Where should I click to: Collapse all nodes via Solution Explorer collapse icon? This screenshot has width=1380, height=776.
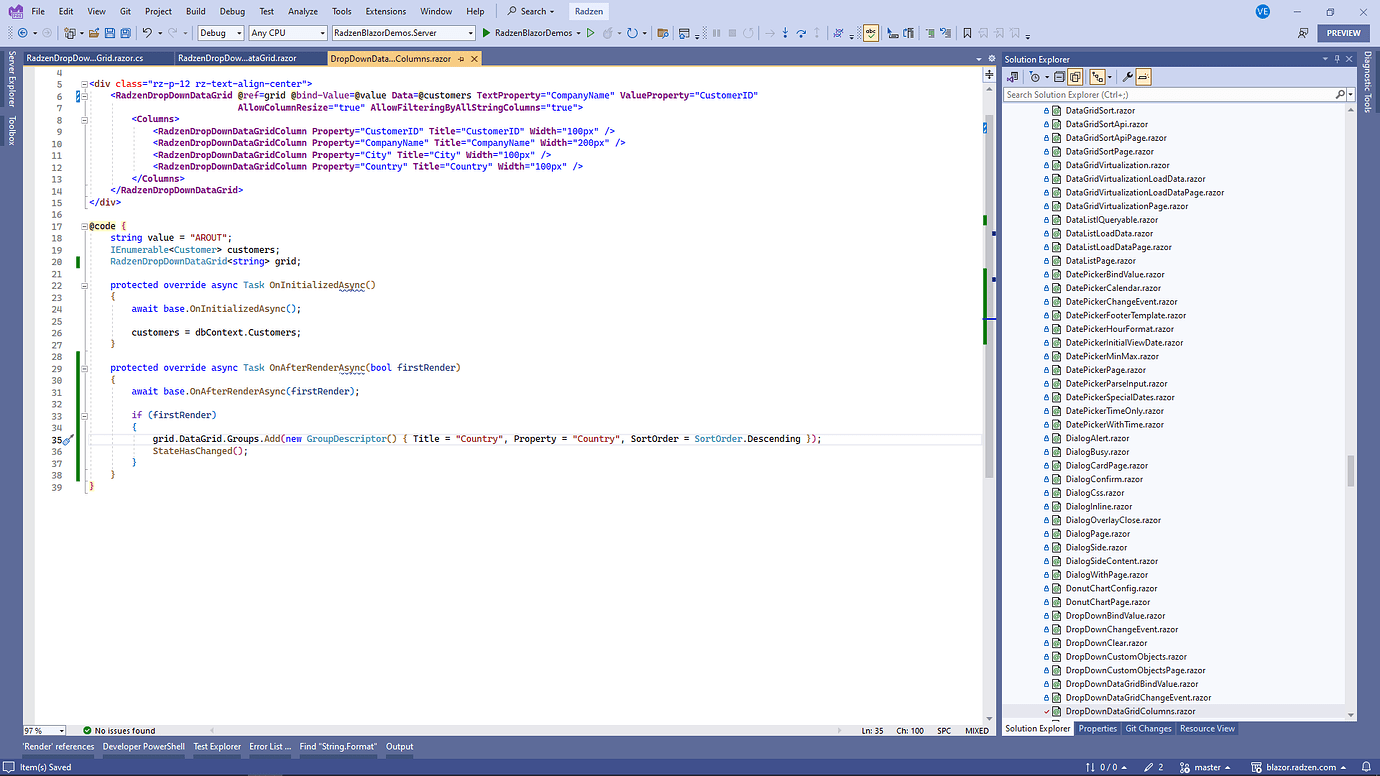point(1059,77)
